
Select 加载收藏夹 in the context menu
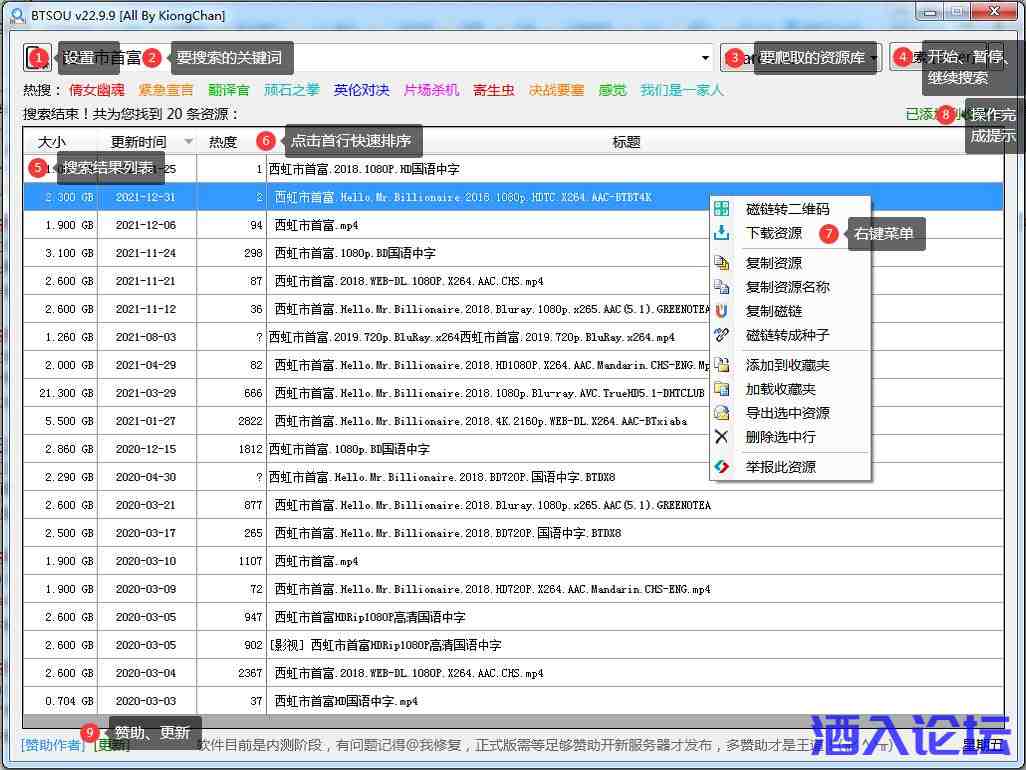point(780,389)
